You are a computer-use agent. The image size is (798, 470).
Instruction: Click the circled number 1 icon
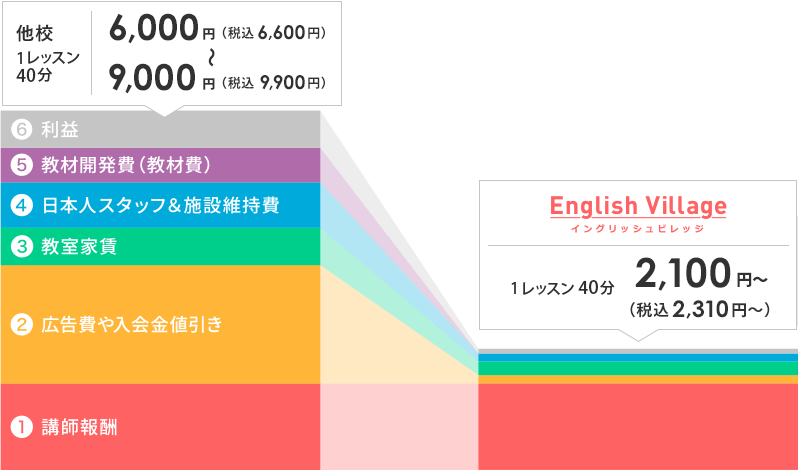tap(22, 427)
